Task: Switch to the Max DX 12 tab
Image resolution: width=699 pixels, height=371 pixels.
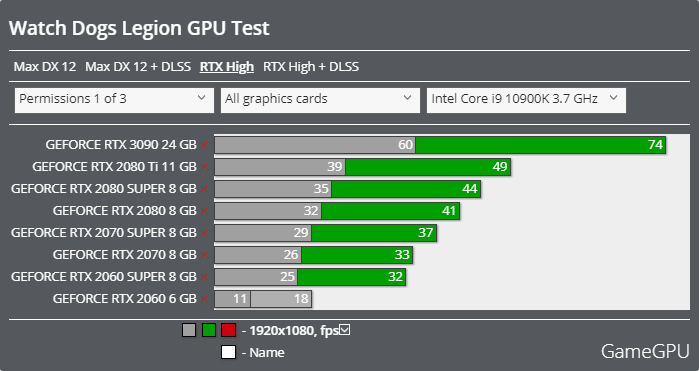Action: (x=45, y=67)
